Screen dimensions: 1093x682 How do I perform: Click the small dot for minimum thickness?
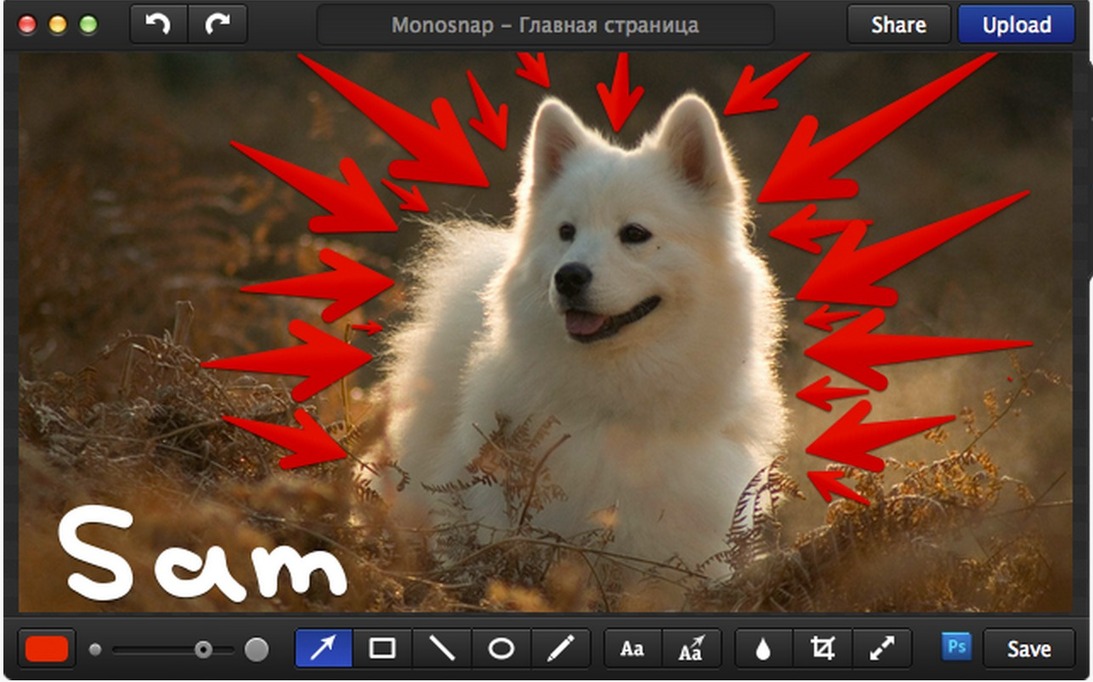(95, 649)
